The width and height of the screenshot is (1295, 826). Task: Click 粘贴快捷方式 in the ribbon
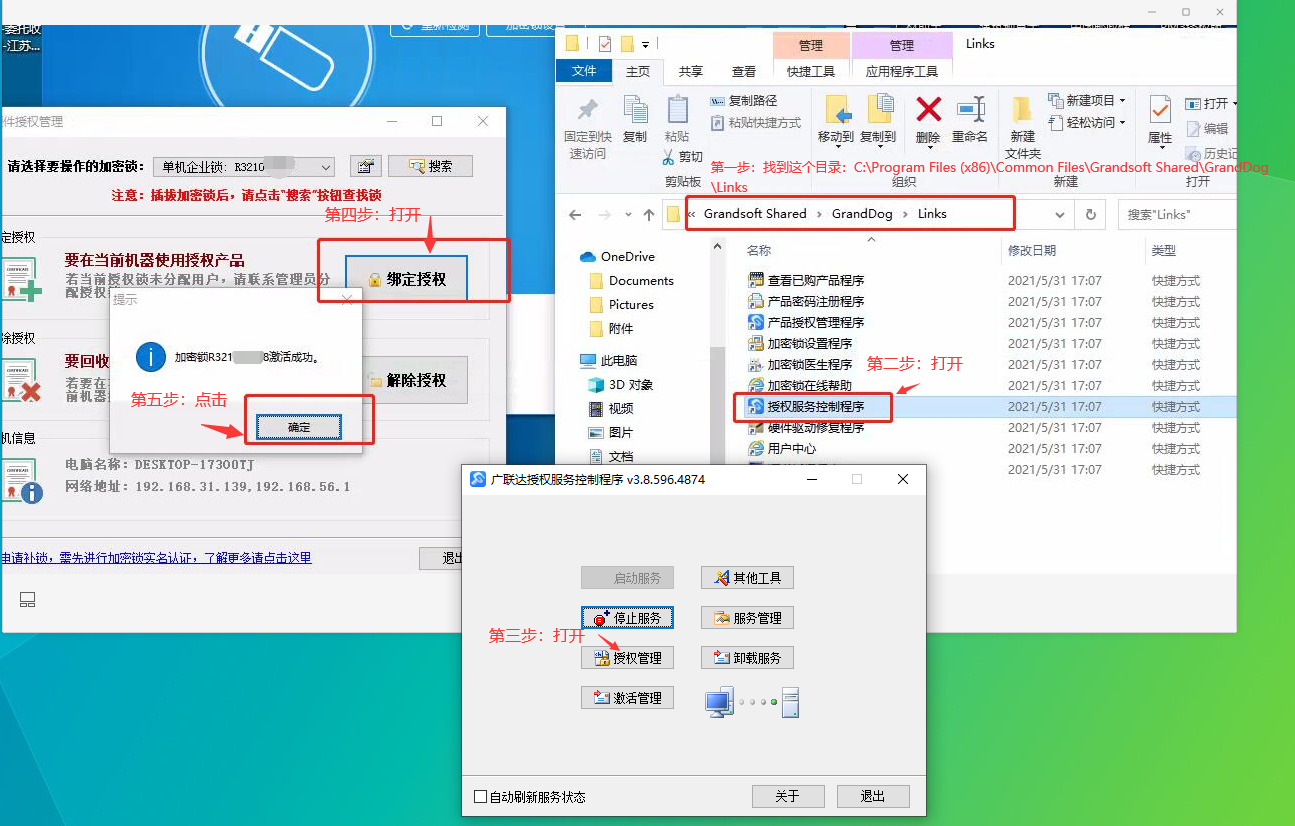tap(756, 123)
